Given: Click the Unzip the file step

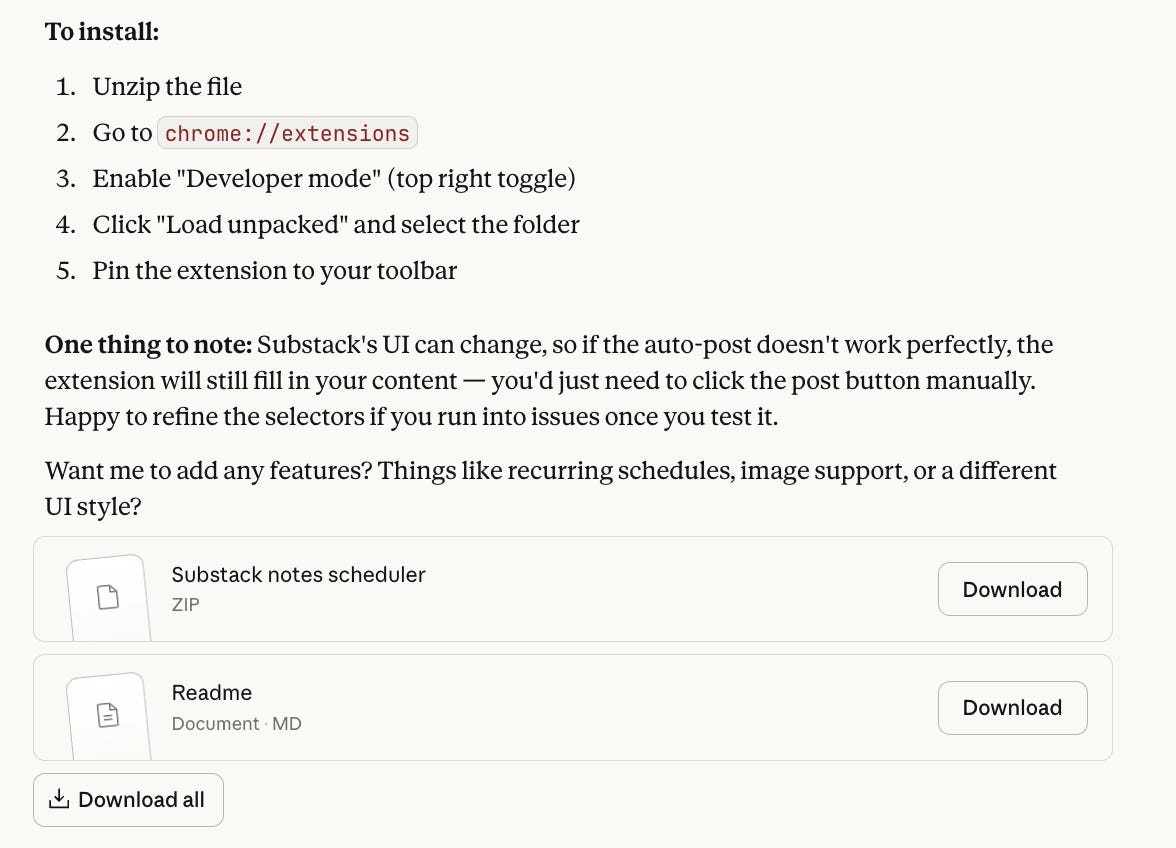Looking at the screenshot, I should [167, 86].
